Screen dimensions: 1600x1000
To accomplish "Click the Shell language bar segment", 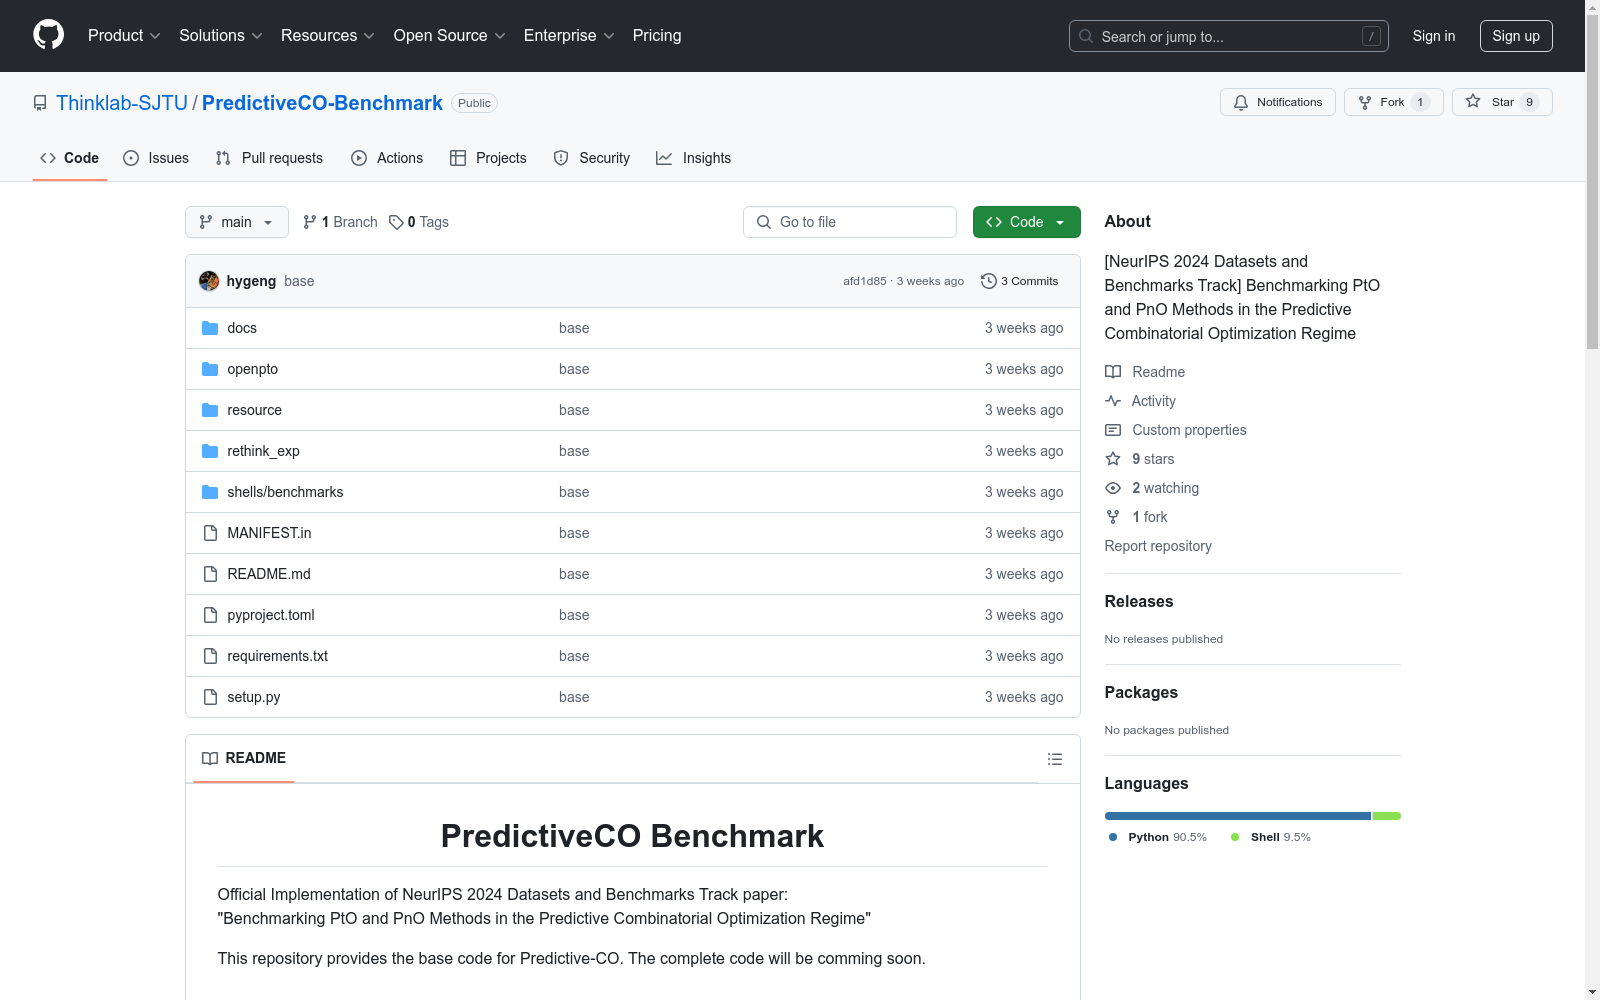I will (1387, 816).
